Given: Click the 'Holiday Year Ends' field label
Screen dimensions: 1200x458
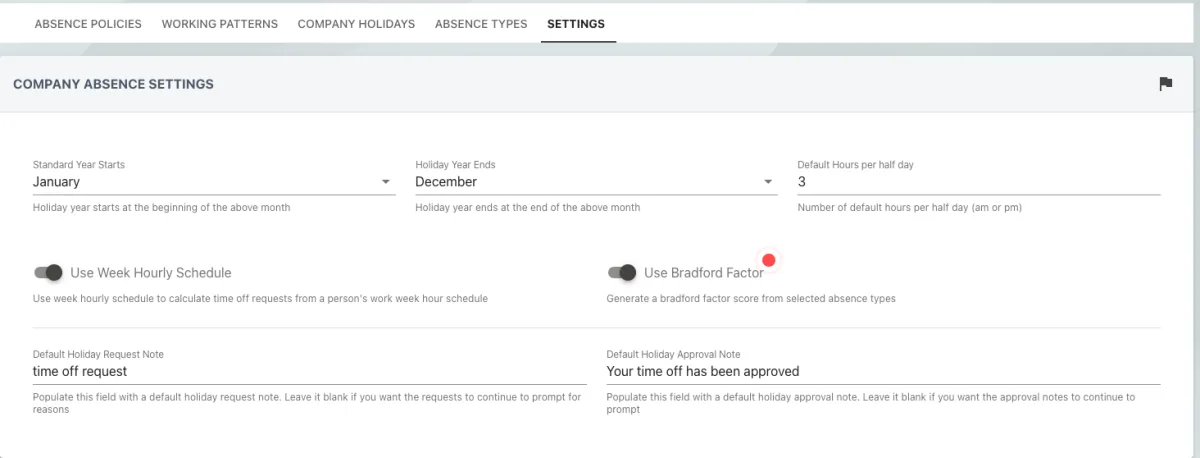Looking at the screenshot, I should click(x=455, y=165).
